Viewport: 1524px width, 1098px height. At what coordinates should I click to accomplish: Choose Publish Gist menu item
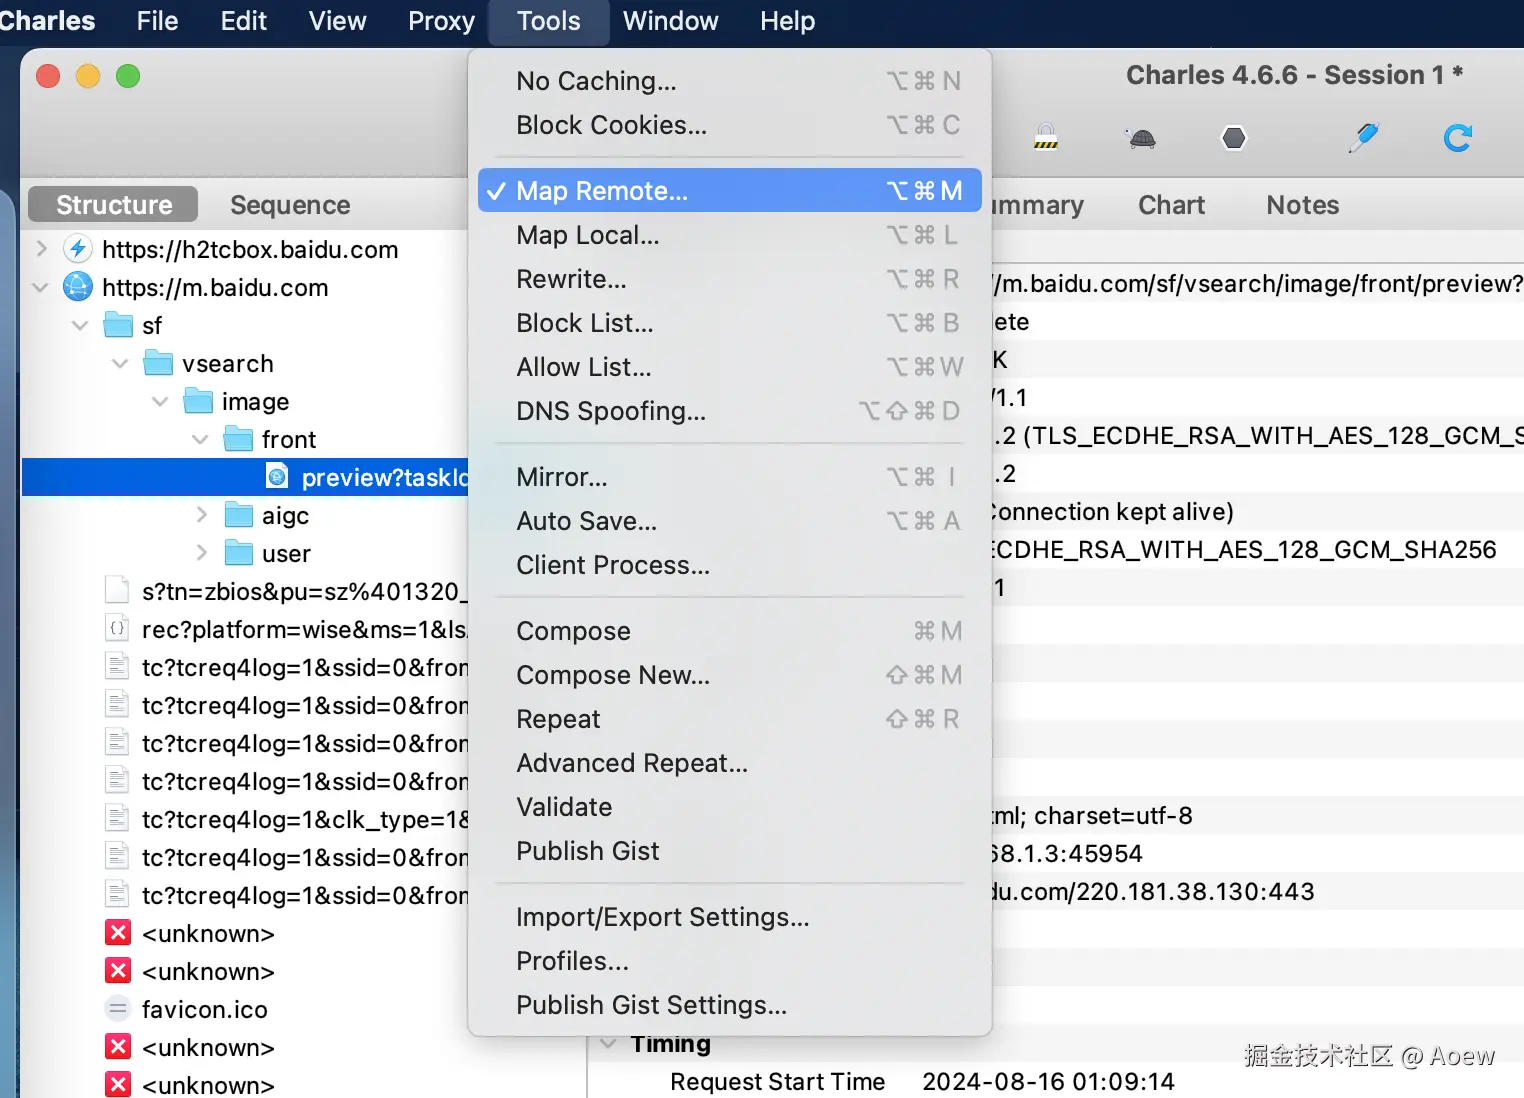tap(730, 850)
